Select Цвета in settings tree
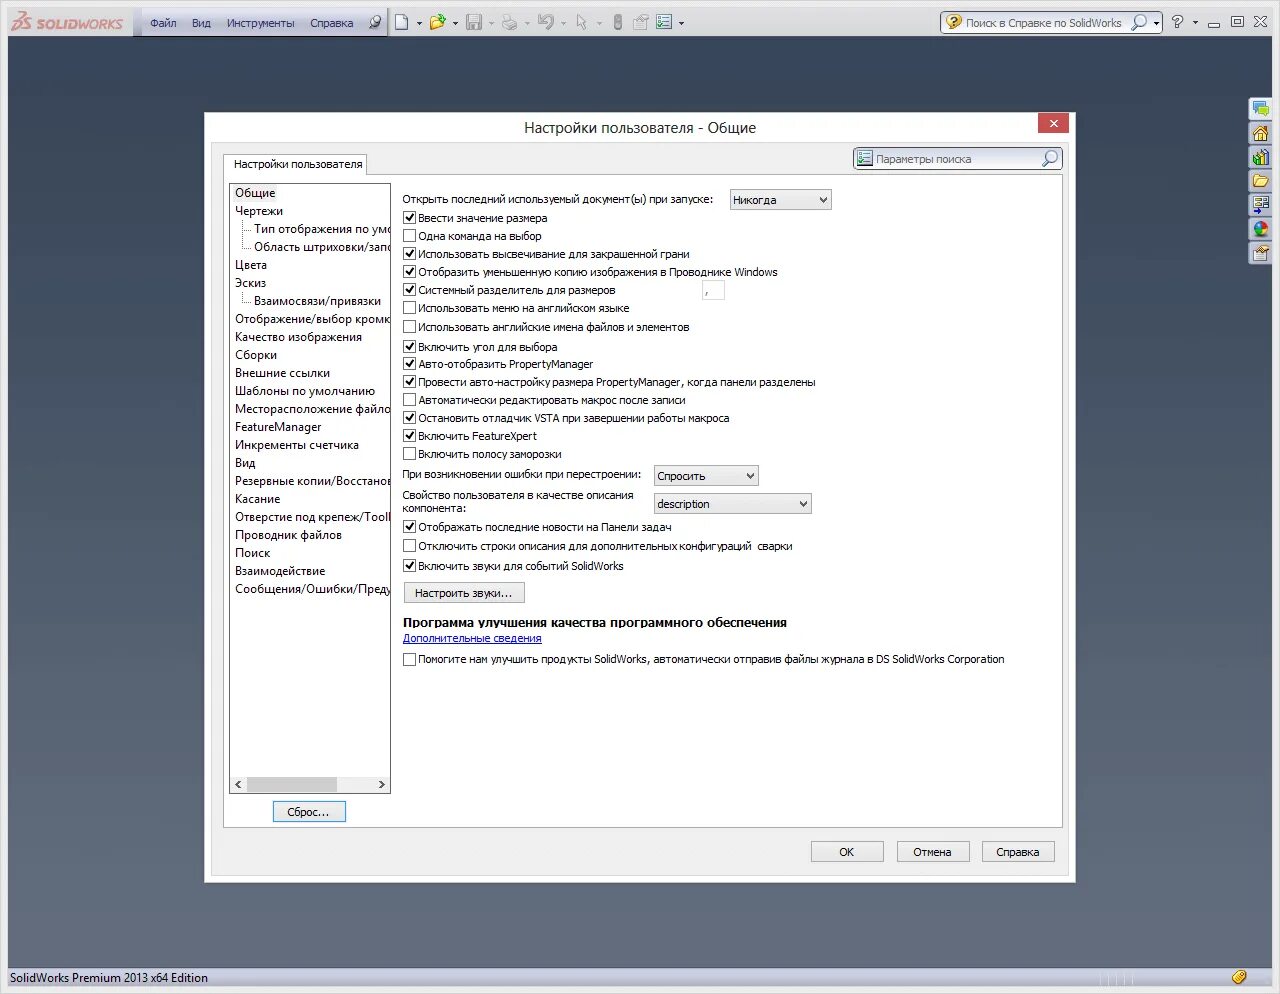1280x994 pixels. (251, 265)
